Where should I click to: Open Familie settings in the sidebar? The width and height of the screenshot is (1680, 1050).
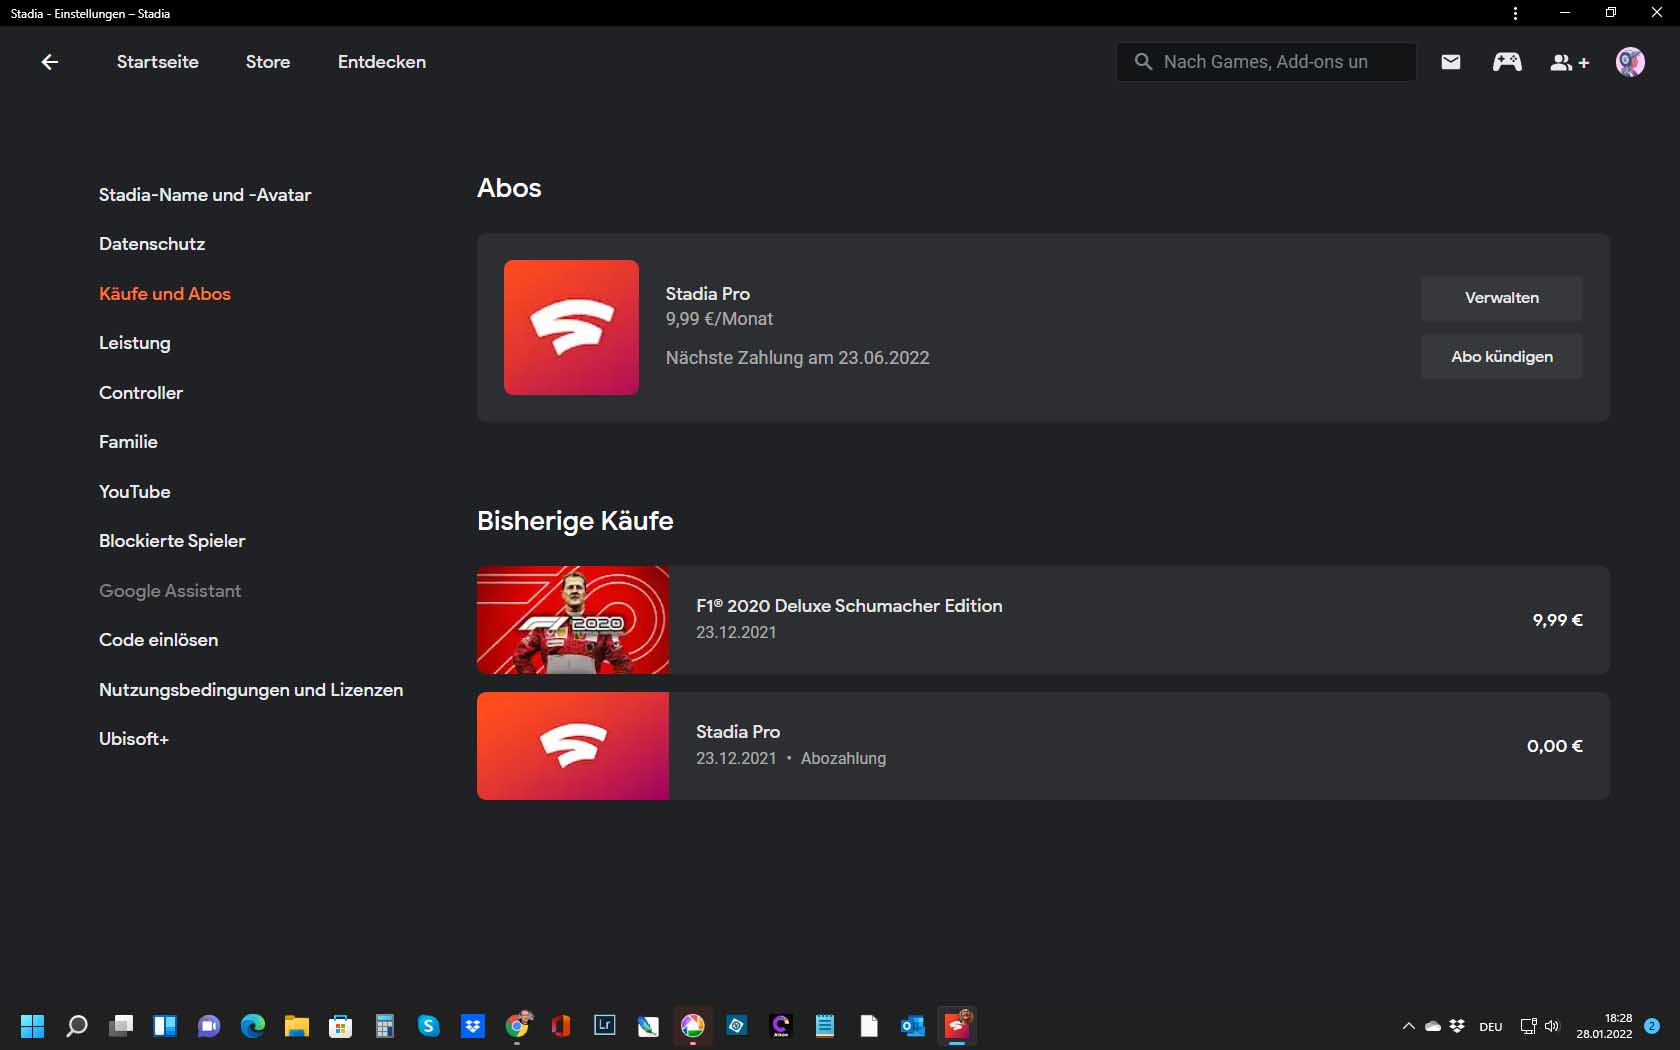coord(128,441)
